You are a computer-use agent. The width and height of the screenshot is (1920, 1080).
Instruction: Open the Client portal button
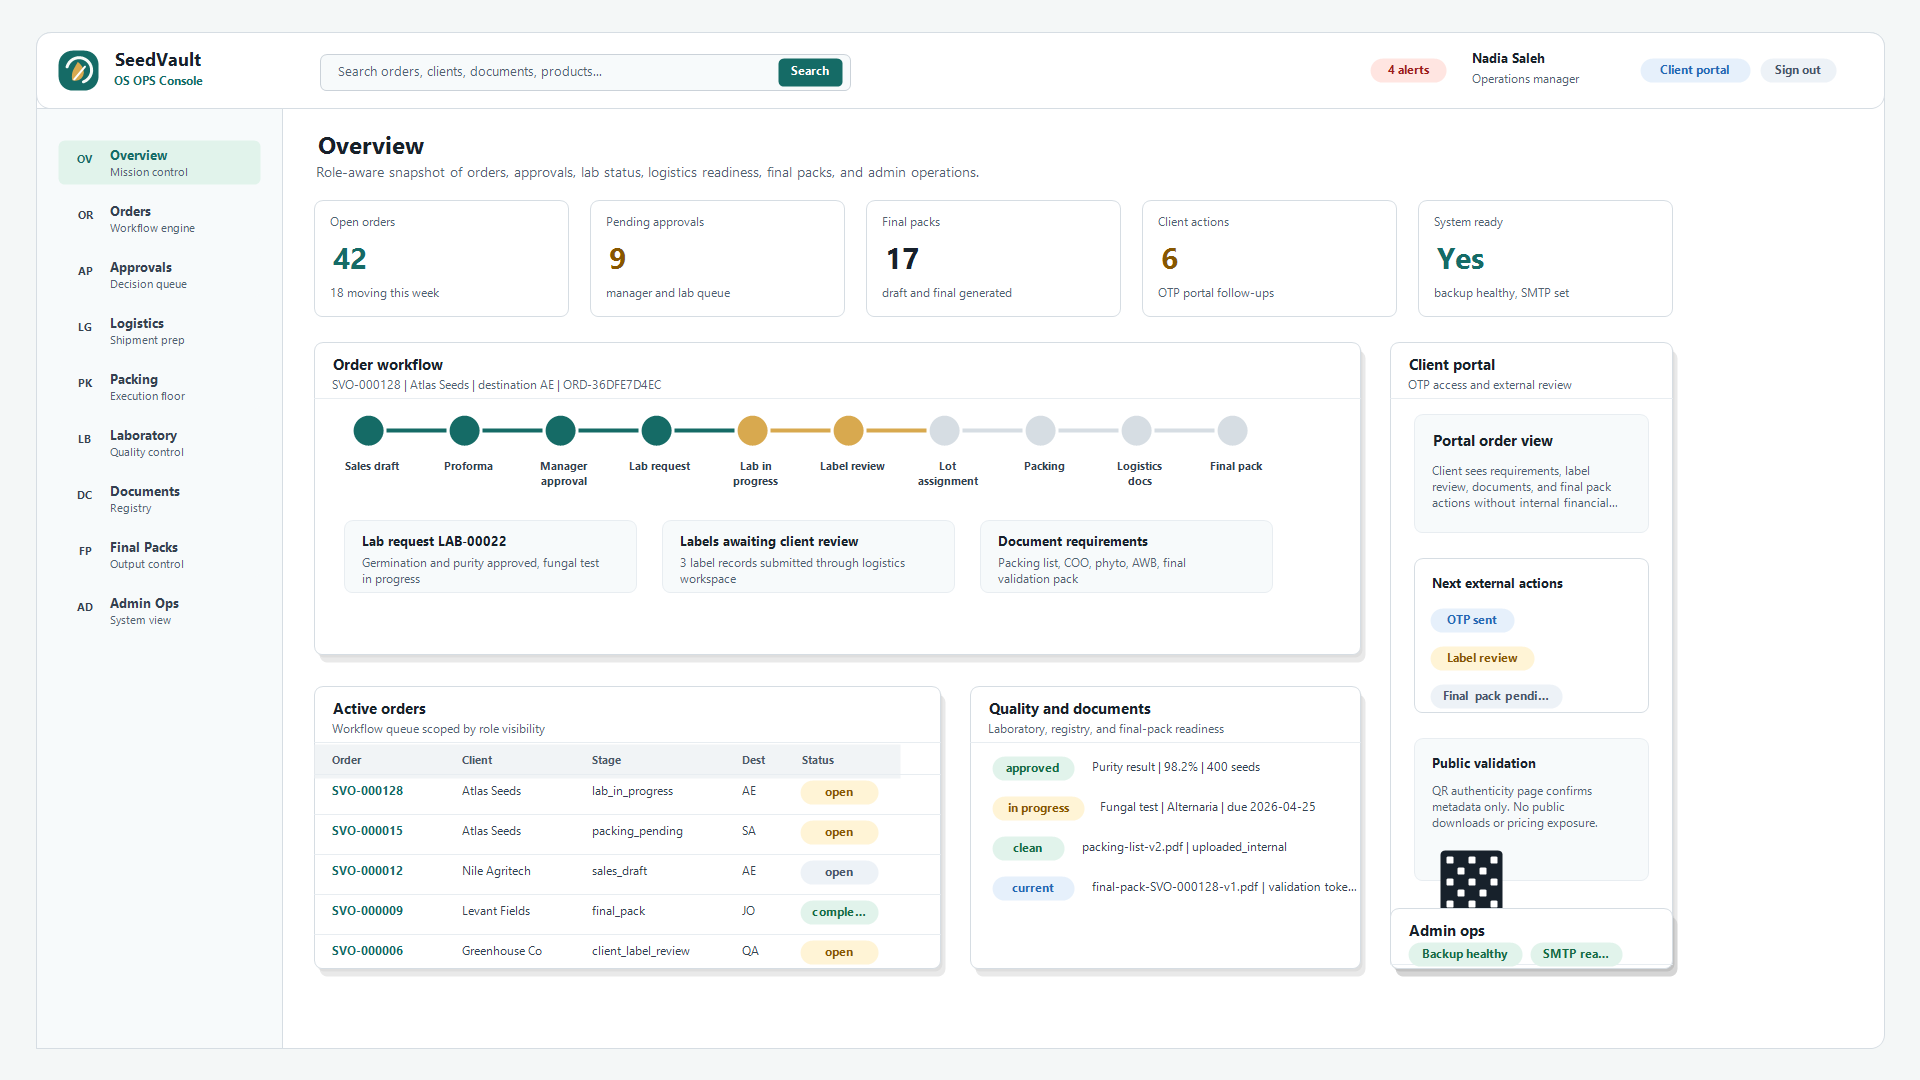(x=1694, y=70)
